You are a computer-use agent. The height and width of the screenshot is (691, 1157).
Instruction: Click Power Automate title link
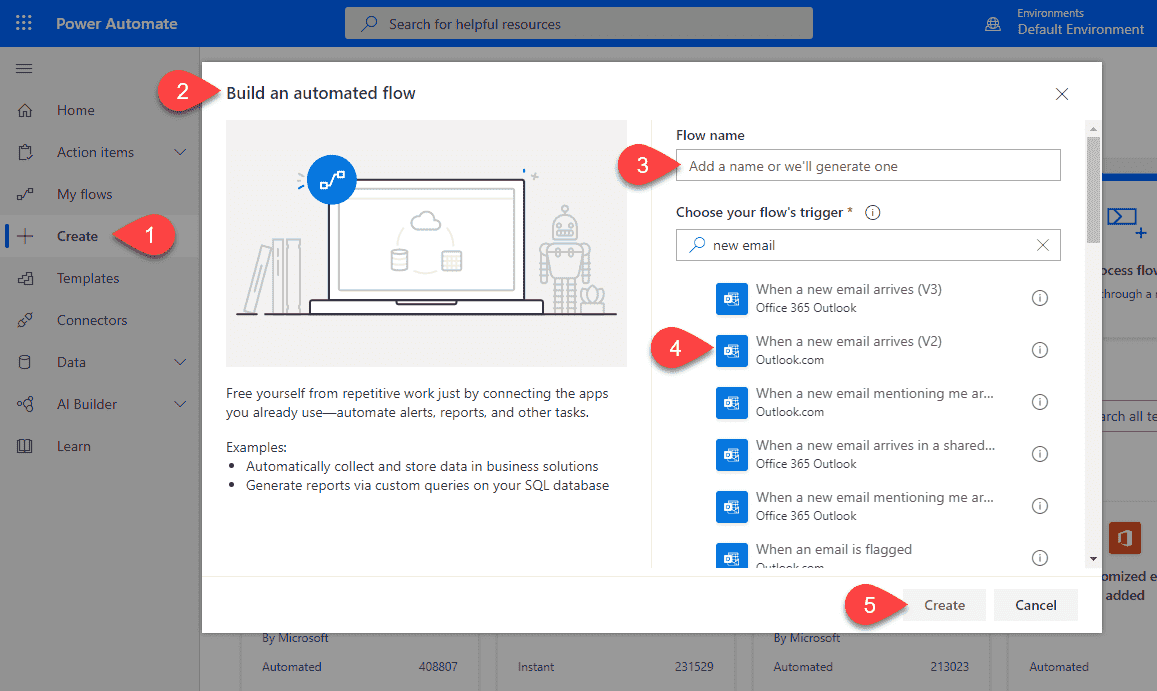tap(117, 24)
